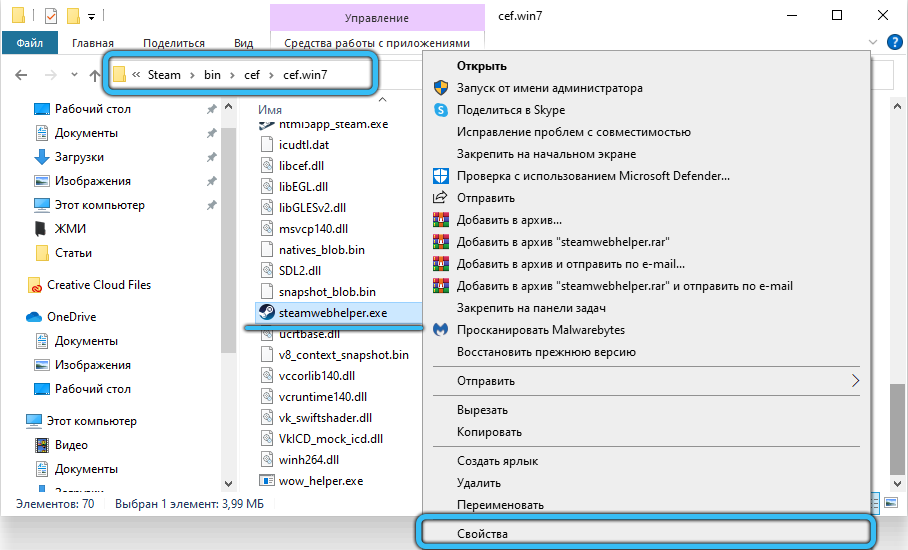Expand the 'Отправить' submenu arrow

click(x=855, y=381)
